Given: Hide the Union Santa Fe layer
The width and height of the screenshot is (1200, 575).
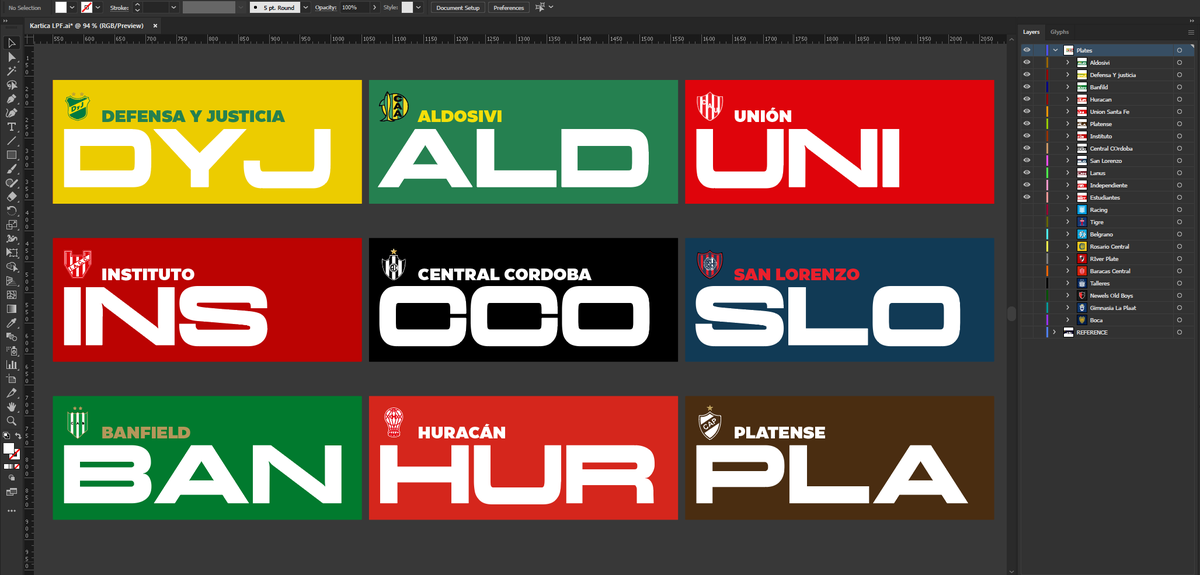Looking at the screenshot, I should coord(1026,111).
